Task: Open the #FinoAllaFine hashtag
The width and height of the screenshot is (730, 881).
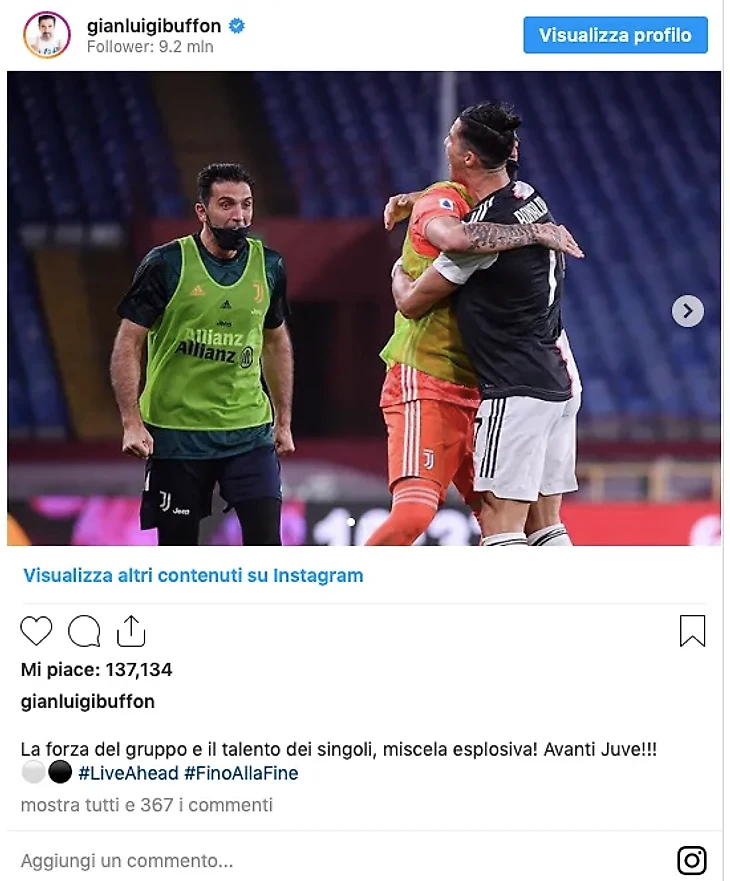Action: click(242, 773)
